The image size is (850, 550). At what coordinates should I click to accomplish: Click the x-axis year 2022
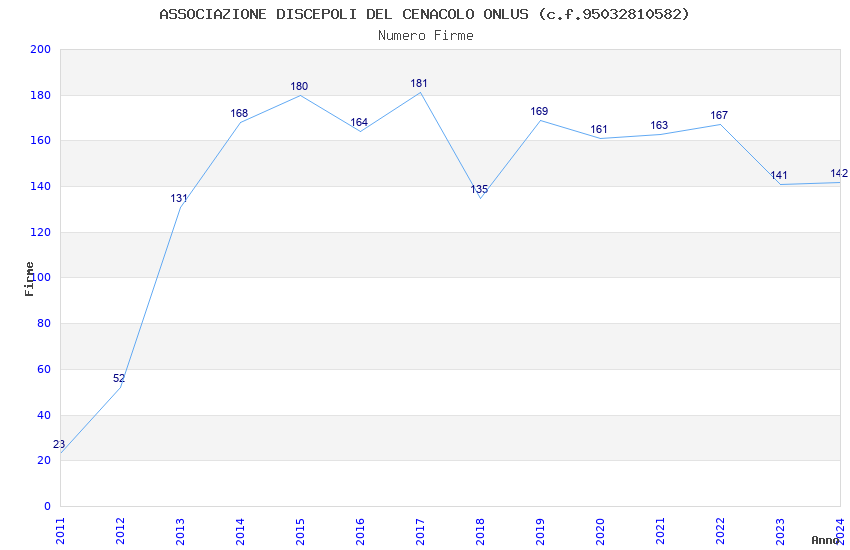click(x=720, y=531)
